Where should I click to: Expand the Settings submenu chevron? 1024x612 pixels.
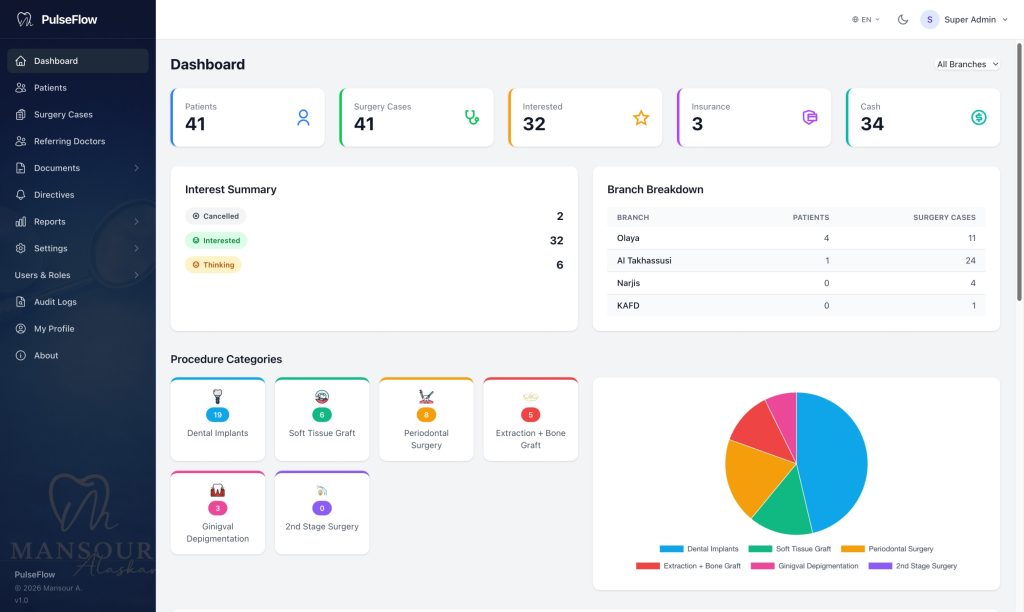[136, 248]
